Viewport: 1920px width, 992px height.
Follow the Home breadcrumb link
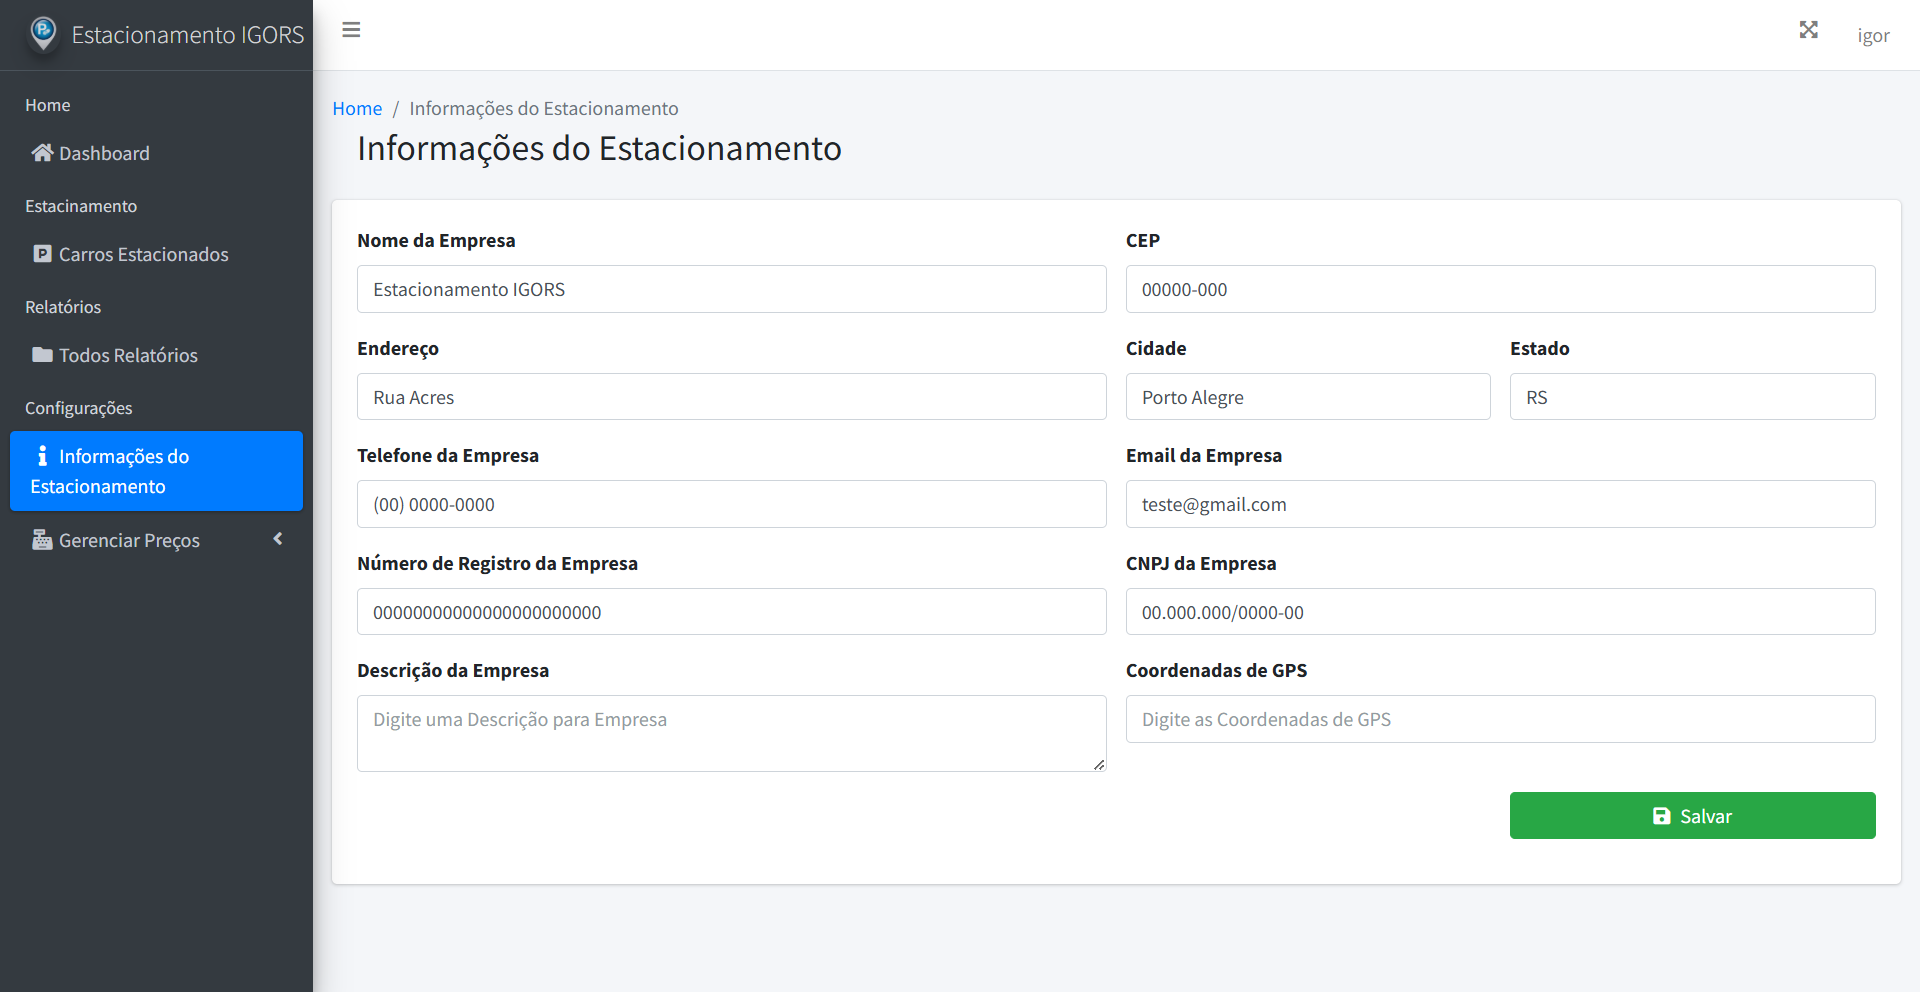[357, 108]
